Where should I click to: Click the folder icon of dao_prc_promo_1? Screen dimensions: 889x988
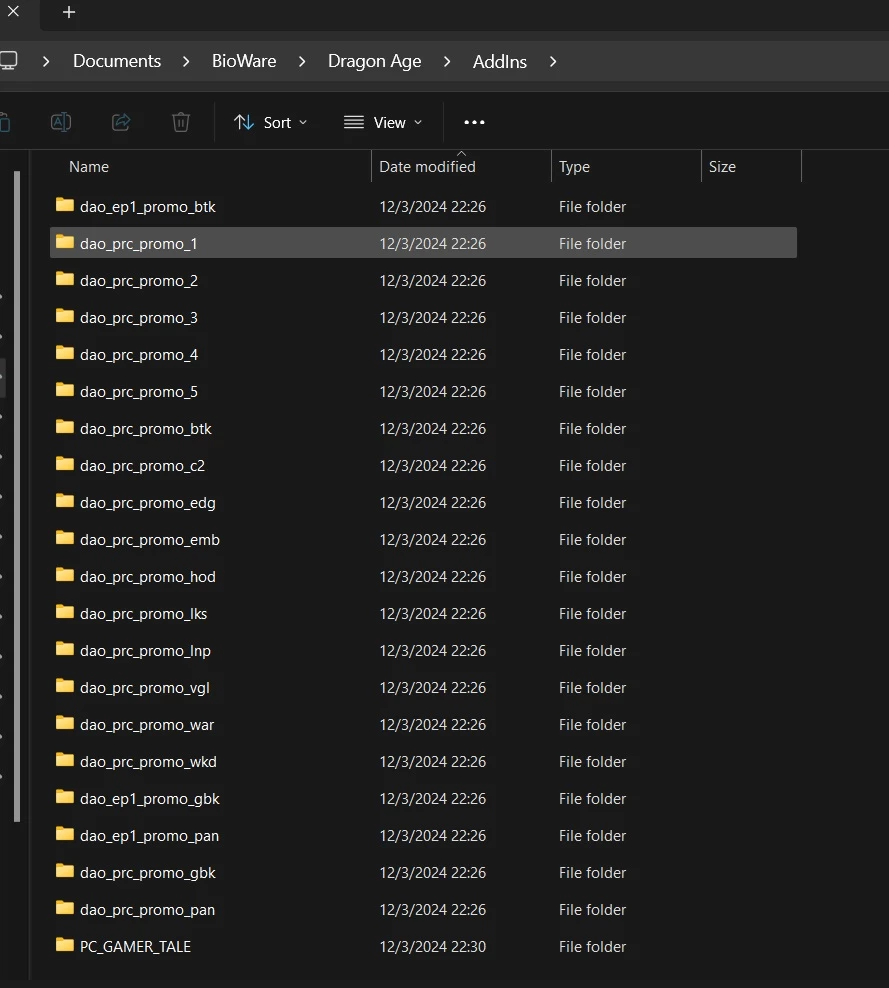coord(65,242)
